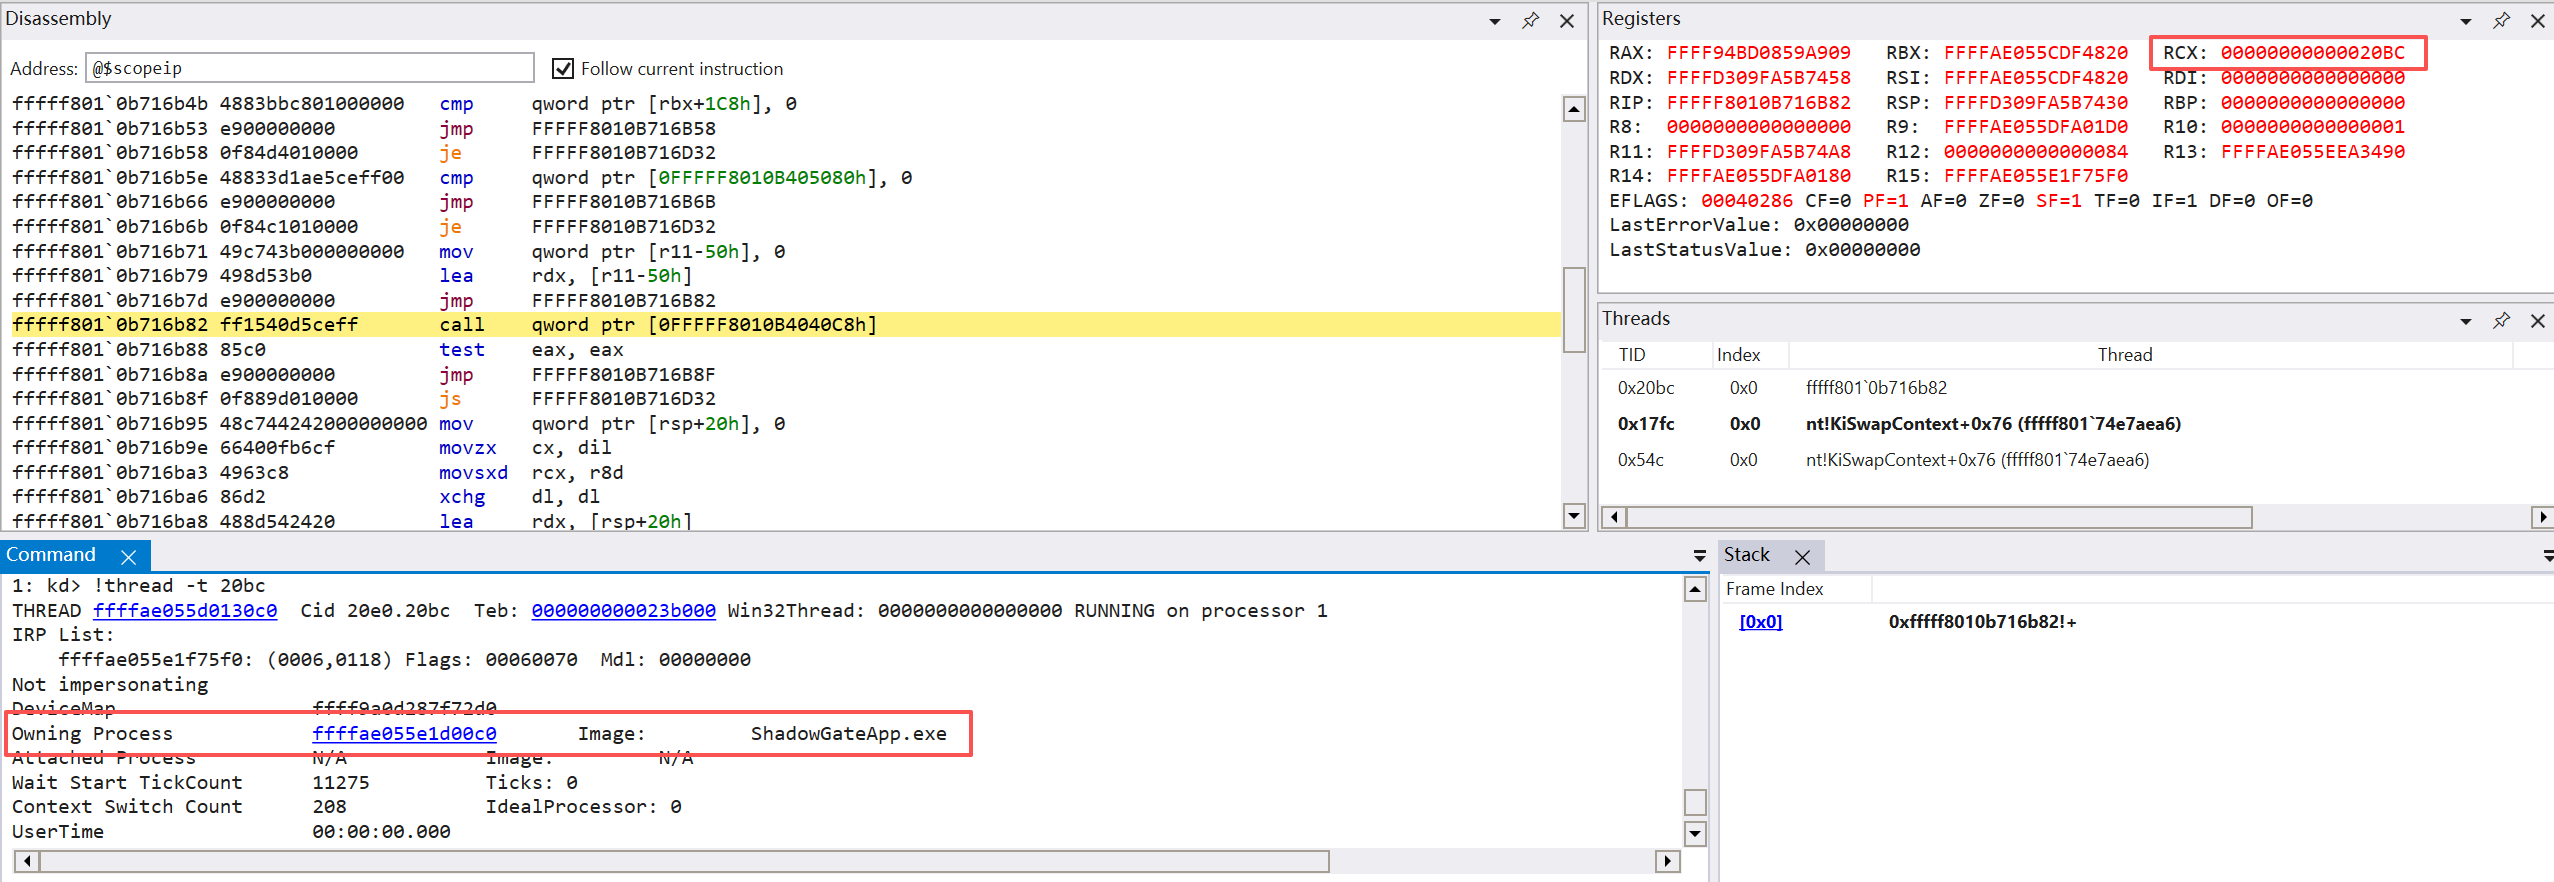
Task: Pin the Threads panel
Action: (x=2501, y=320)
